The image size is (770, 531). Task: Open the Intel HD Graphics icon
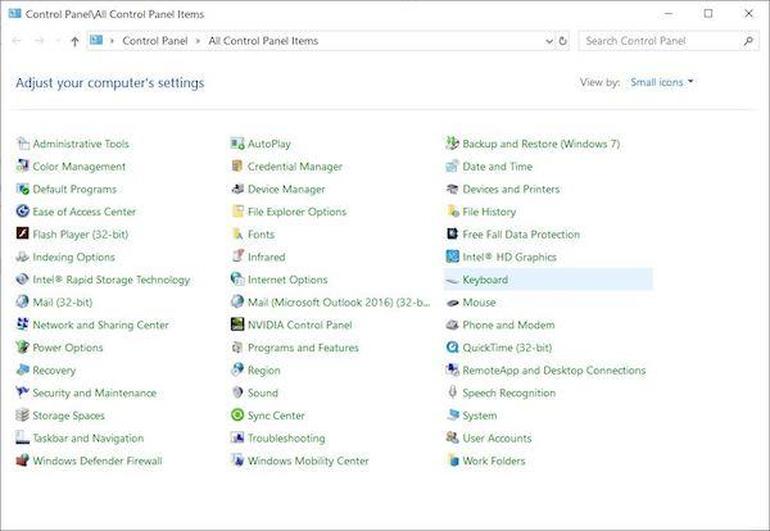pyautogui.click(x=452, y=256)
